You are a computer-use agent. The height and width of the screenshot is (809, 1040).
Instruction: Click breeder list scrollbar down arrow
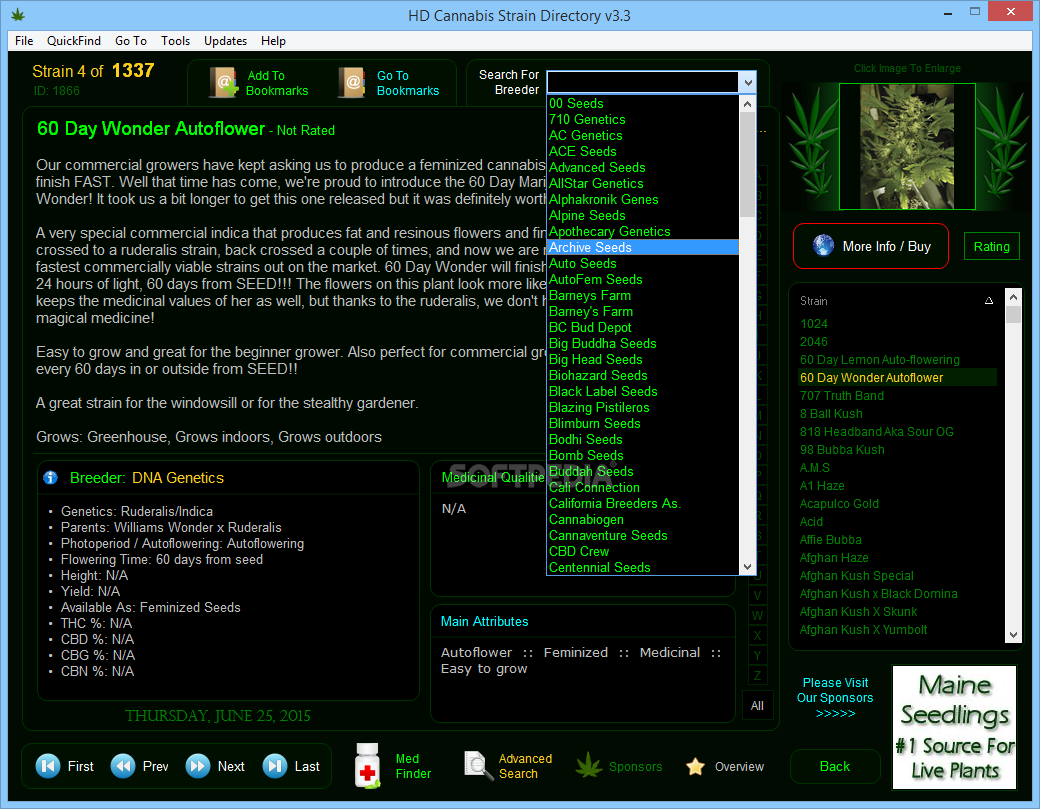point(748,567)
